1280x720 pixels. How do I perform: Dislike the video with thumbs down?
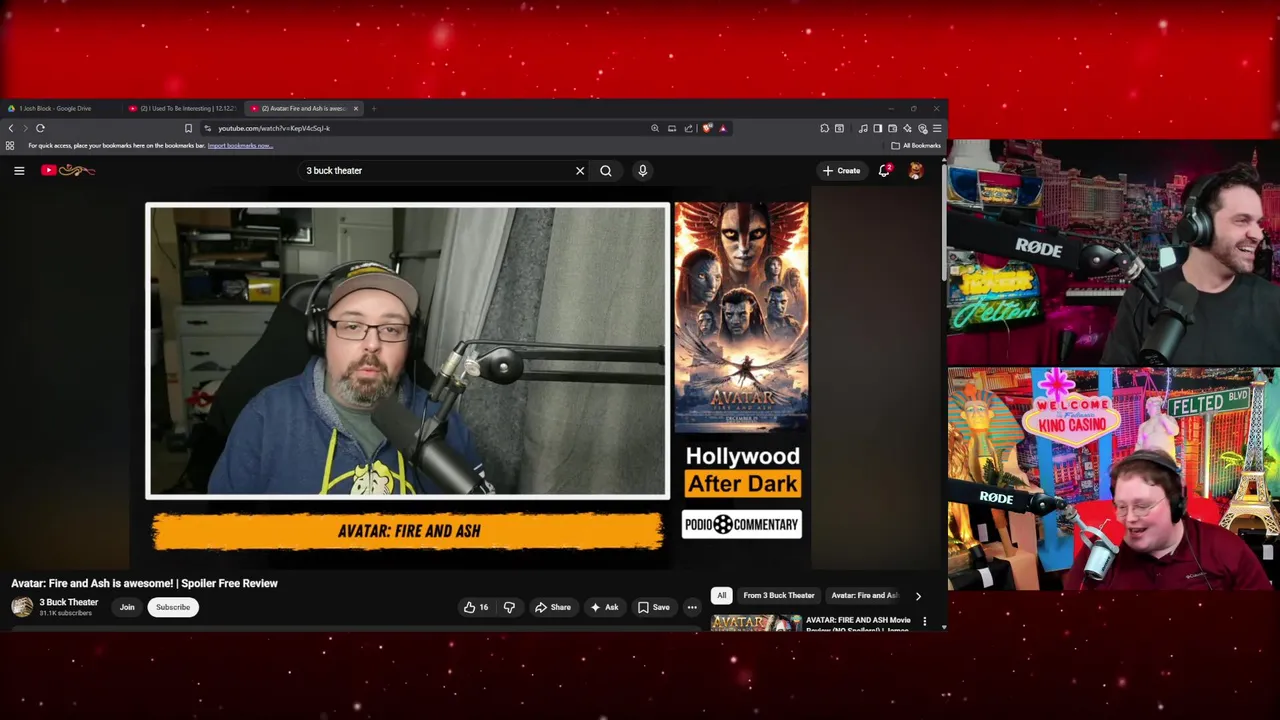[509, 607]
